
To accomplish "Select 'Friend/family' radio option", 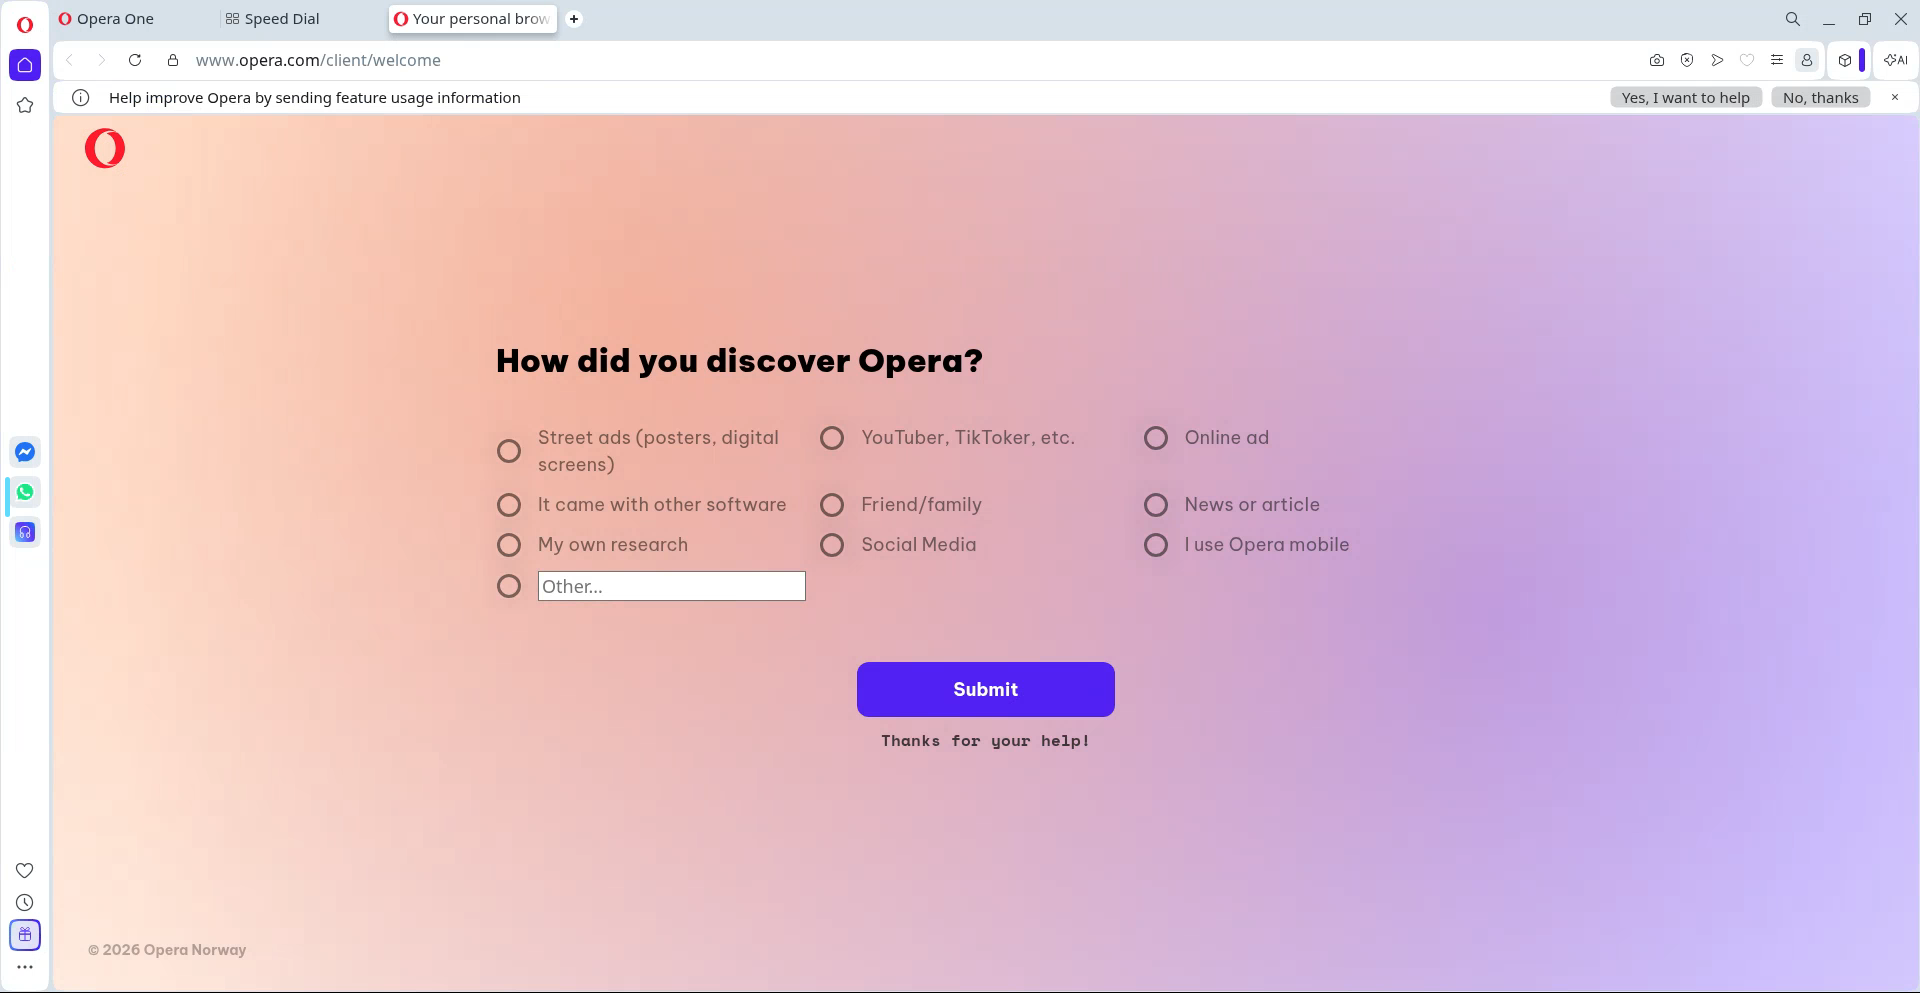I will point(832,505).
